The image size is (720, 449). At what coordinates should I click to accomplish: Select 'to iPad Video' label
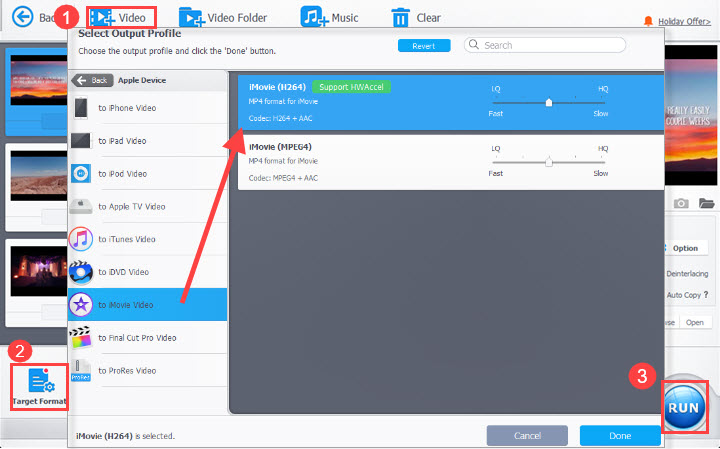[122, 141]
